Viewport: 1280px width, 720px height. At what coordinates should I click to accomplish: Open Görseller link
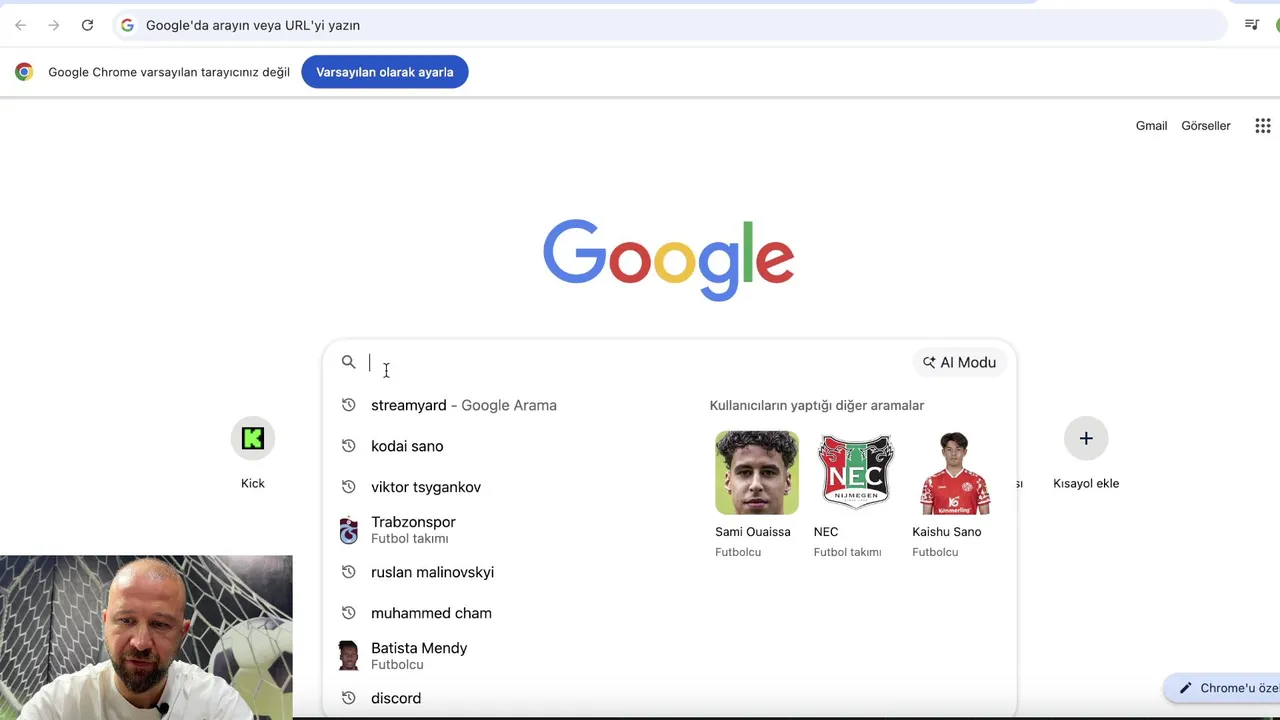click(1206, 126)
